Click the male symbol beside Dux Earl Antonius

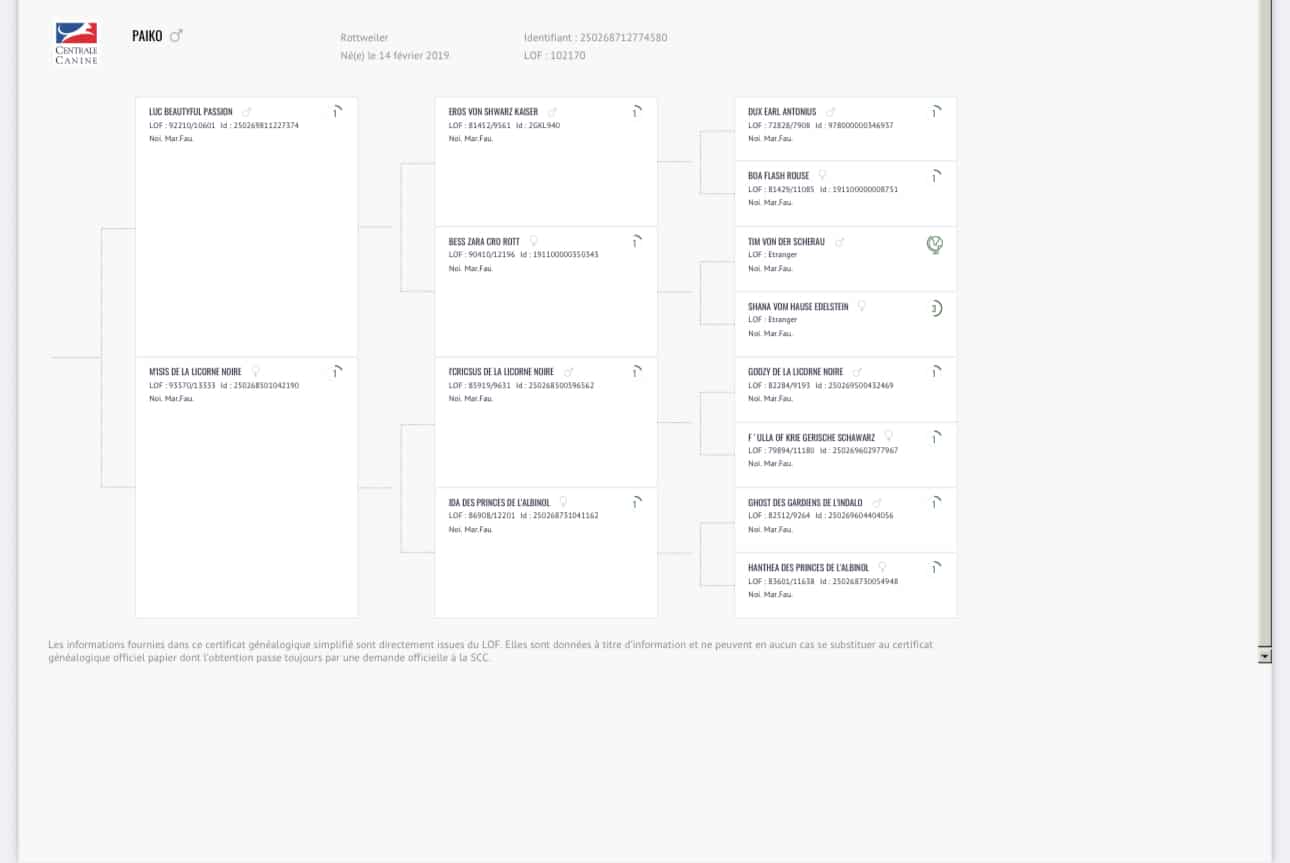point(830,112)
